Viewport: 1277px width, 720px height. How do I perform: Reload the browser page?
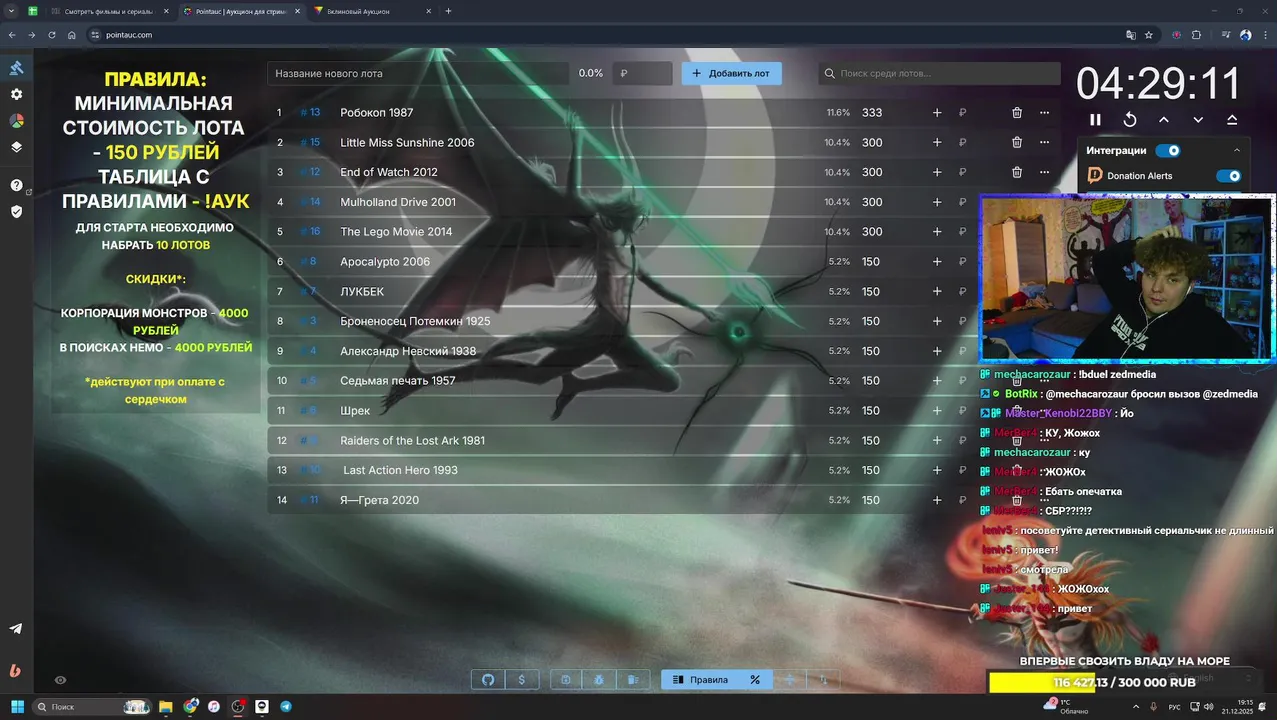tap(52, 35)
